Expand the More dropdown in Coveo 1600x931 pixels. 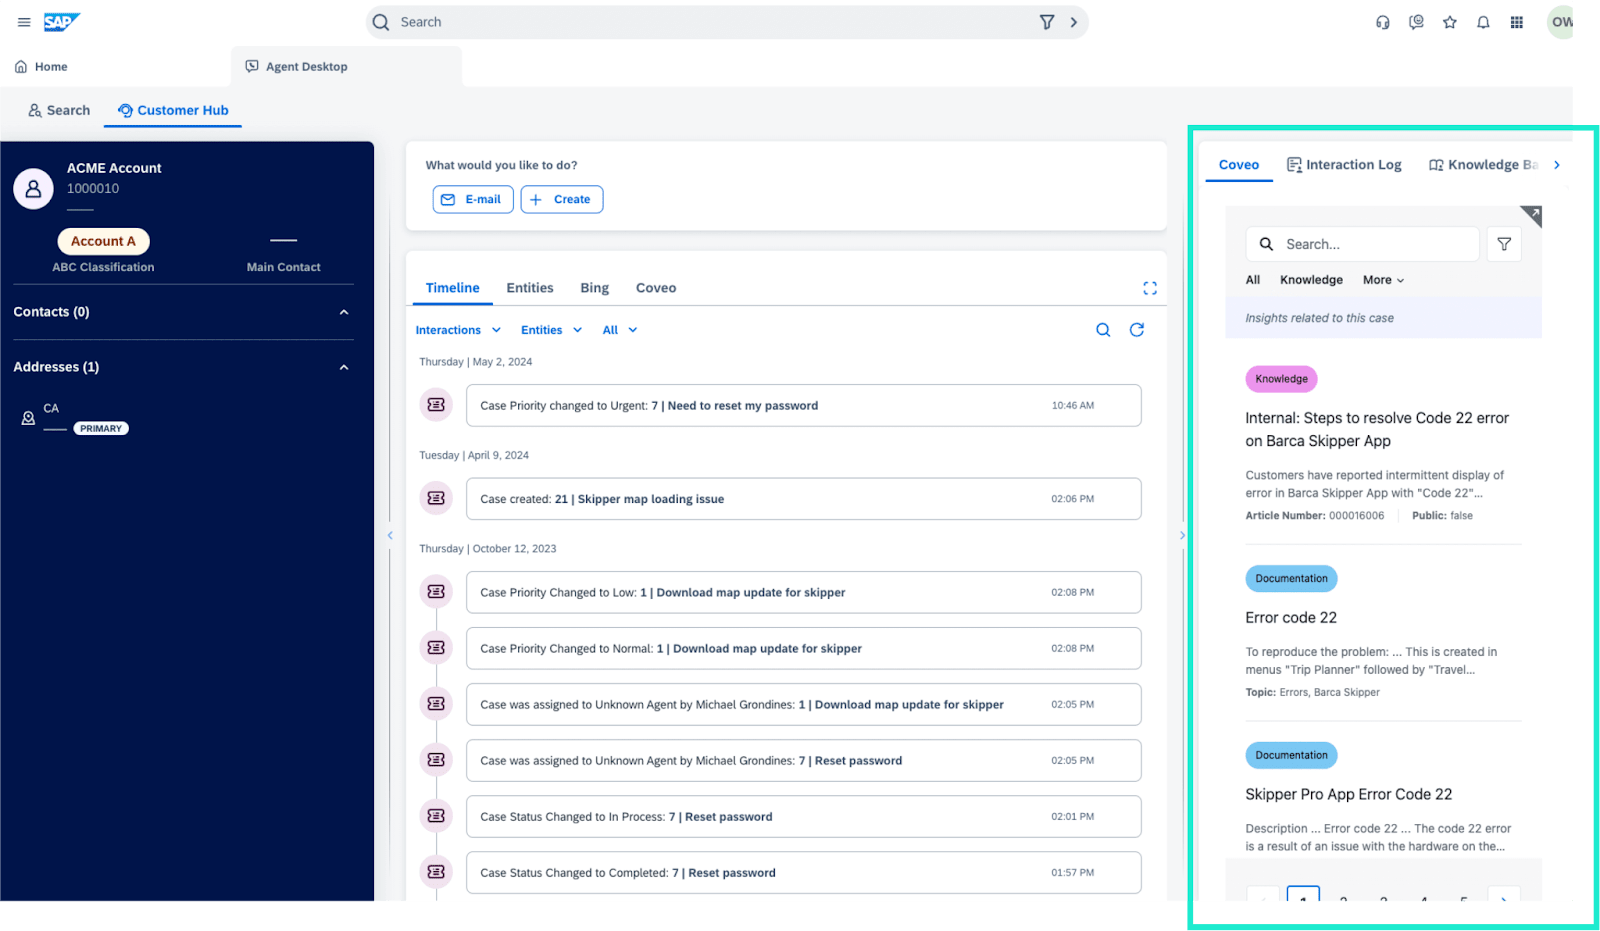coord(1383,280)
